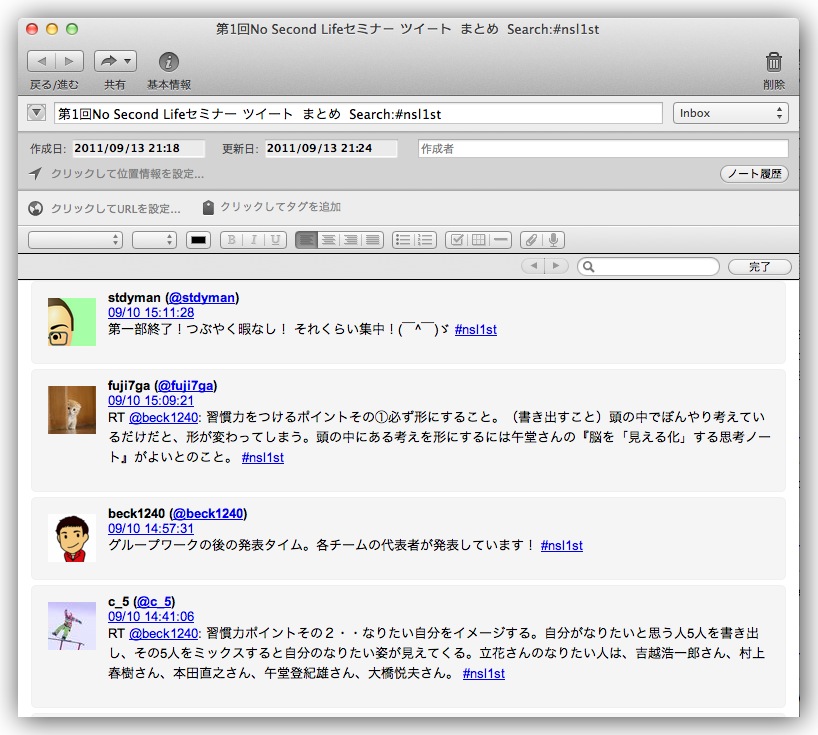The width and height of the screenshot is (818, 735).
Task: Apply bulleted list formatting
Action: pos(403,240)
